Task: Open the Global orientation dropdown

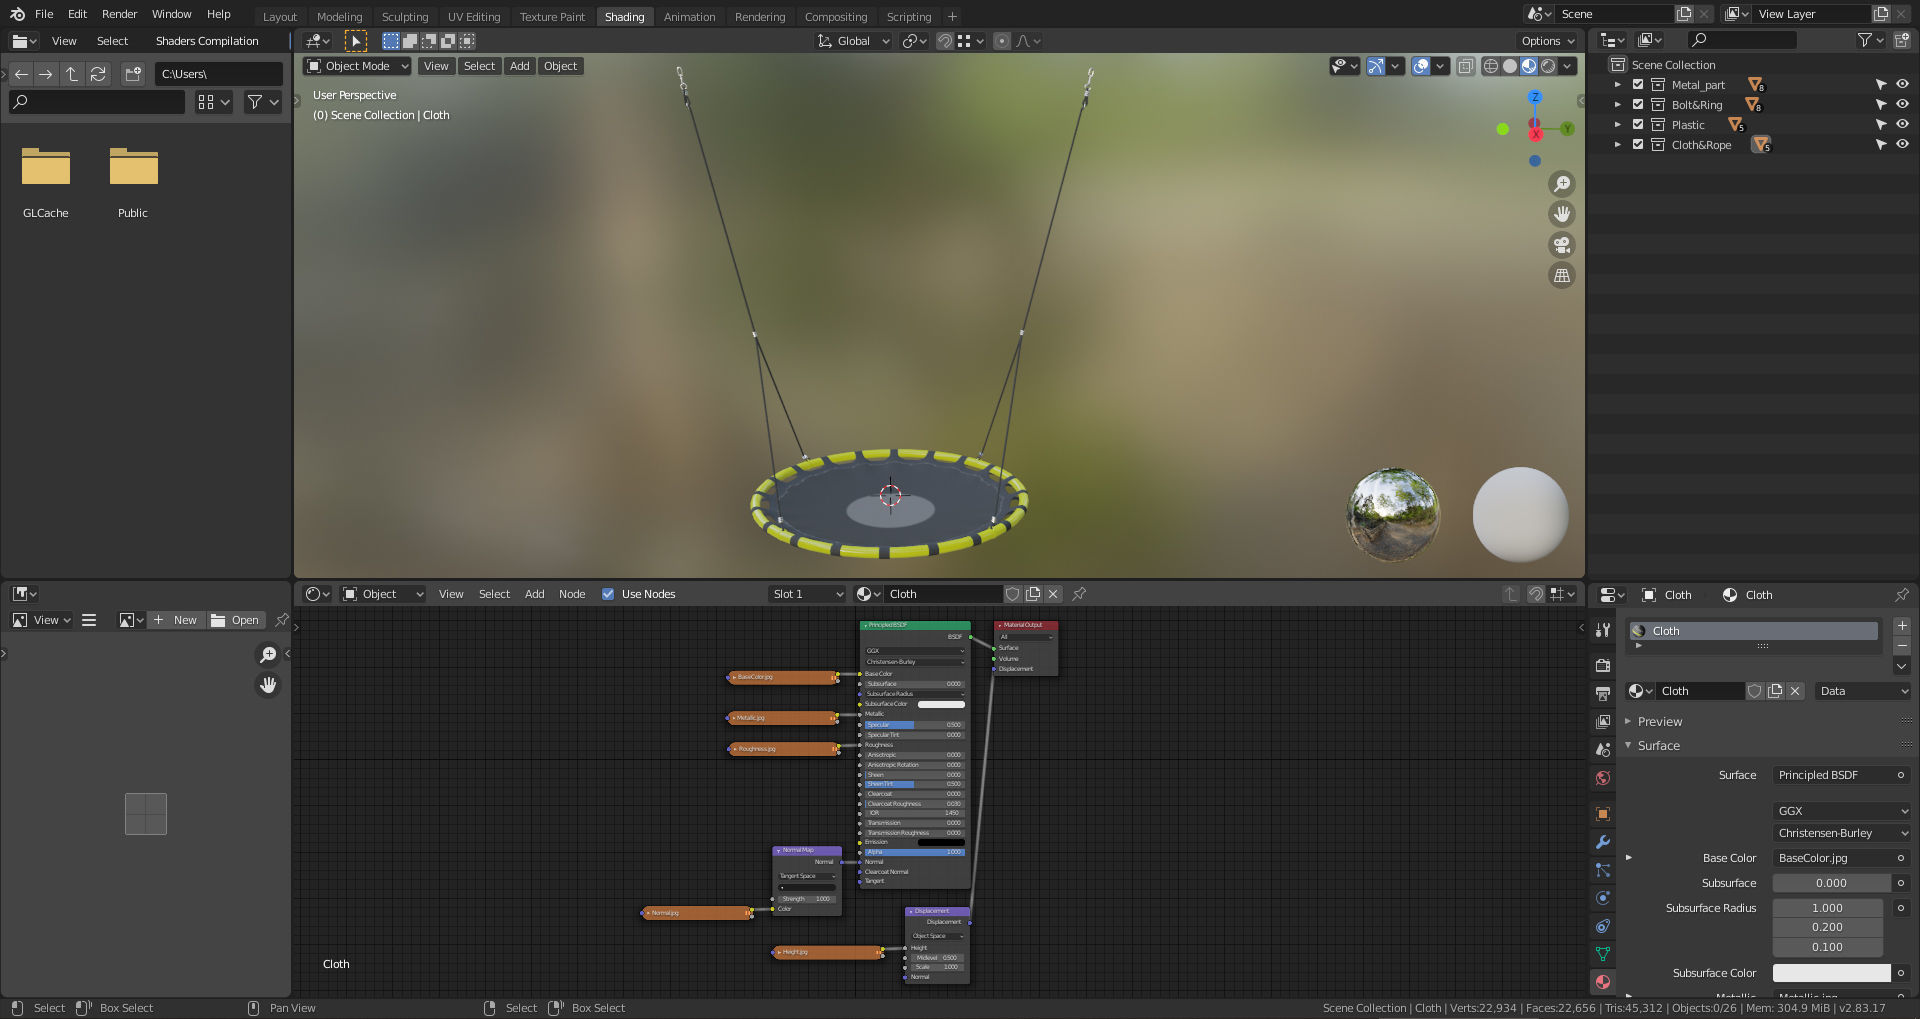Action: (x=853, y=41)
